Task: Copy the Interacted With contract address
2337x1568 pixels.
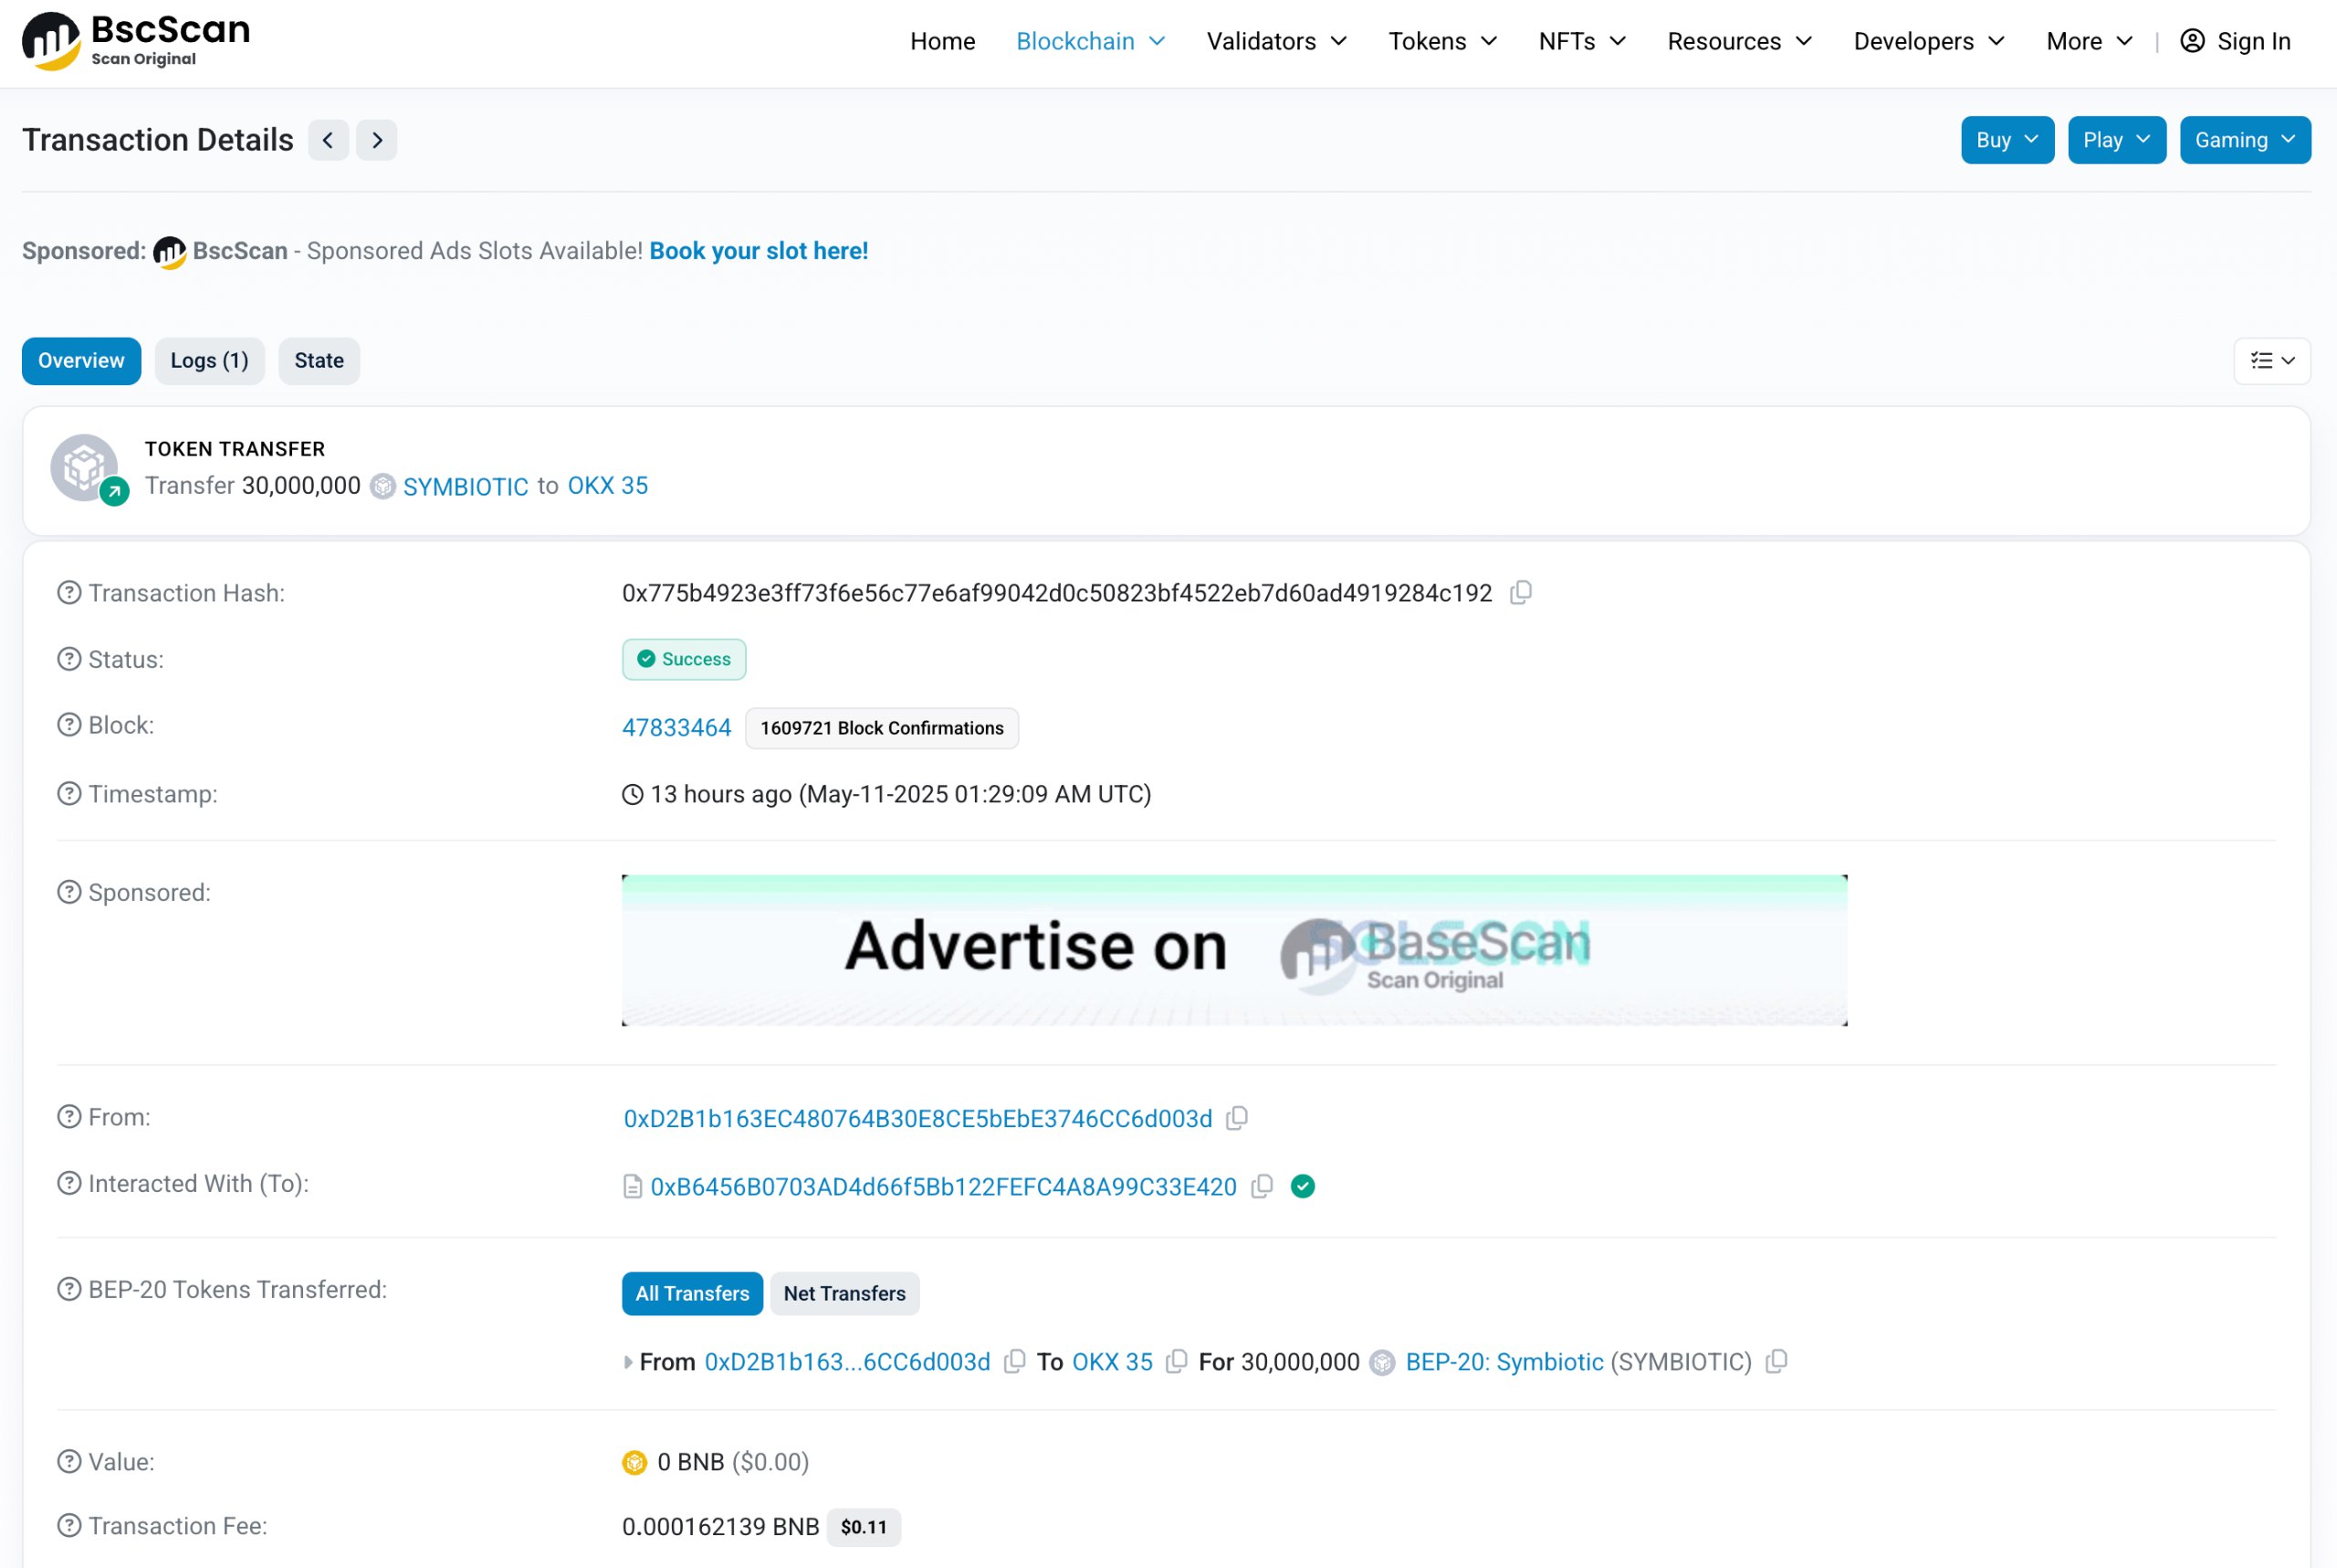Action: tap(1262, 1186)
